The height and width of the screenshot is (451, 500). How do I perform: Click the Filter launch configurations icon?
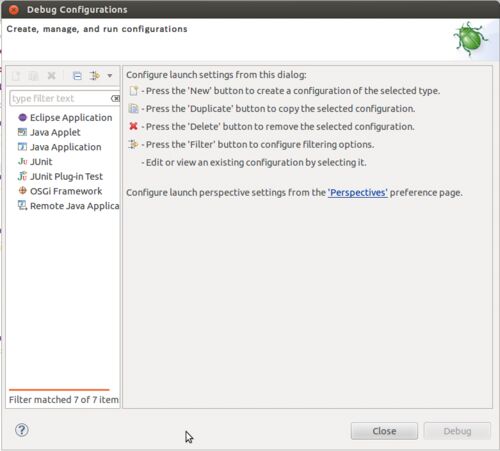click(x=95, y=76)
